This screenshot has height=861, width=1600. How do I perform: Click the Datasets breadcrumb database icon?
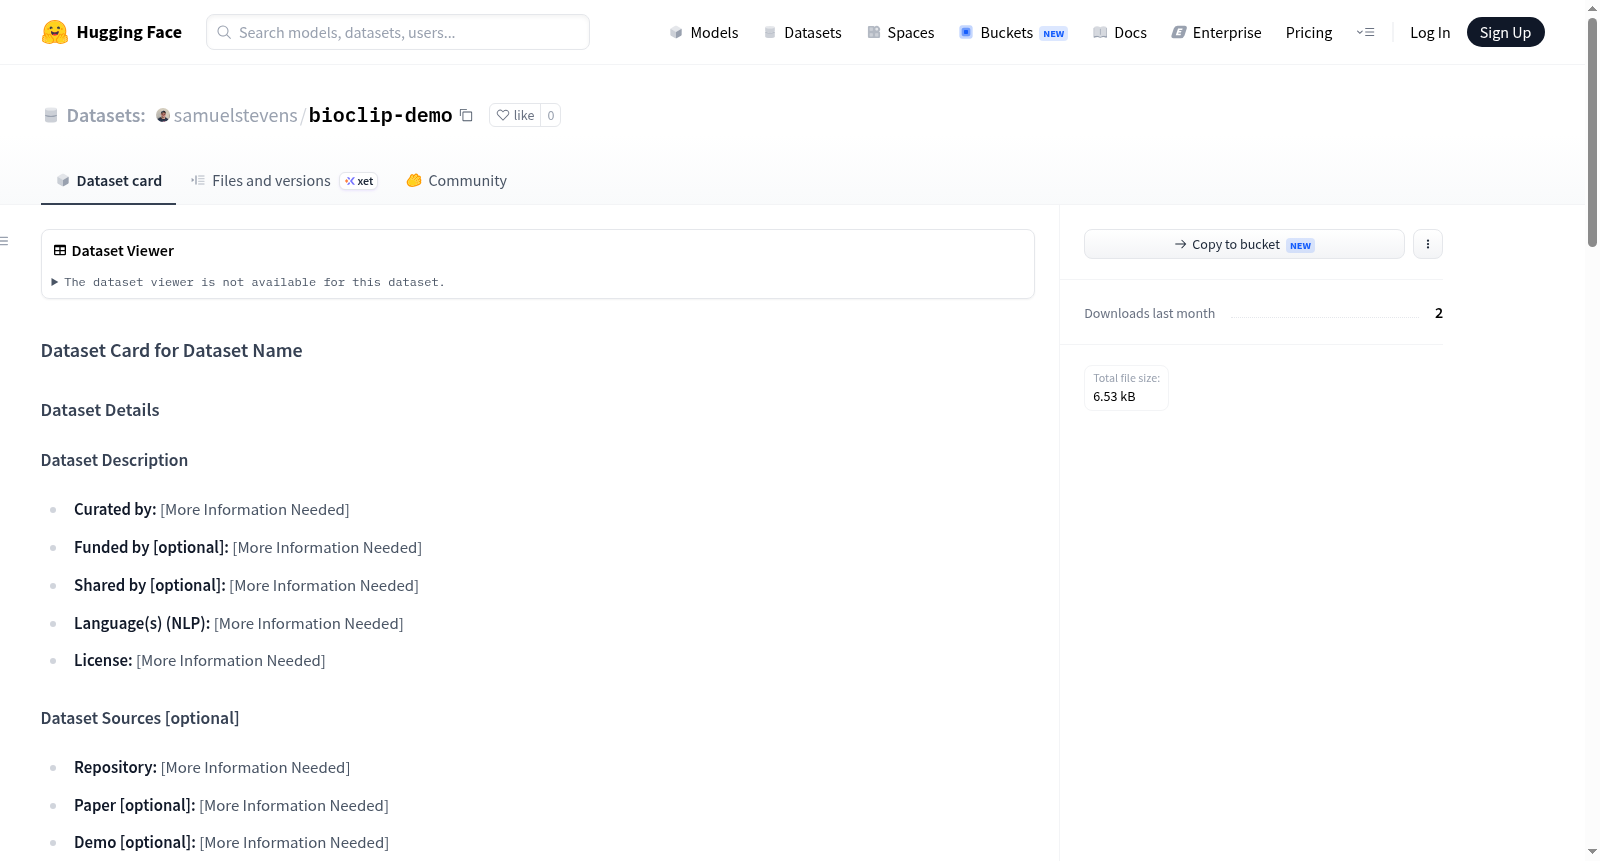coord(51,115)
